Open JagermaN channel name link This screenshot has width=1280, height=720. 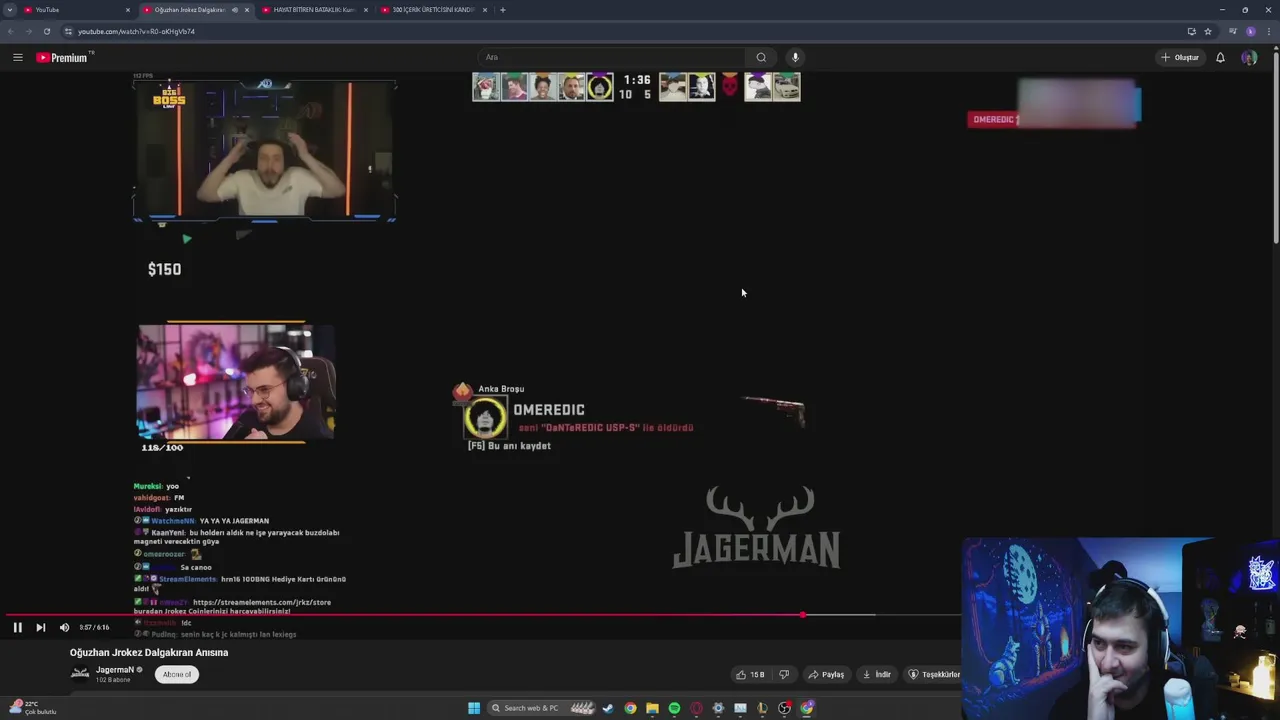point(115,670)
